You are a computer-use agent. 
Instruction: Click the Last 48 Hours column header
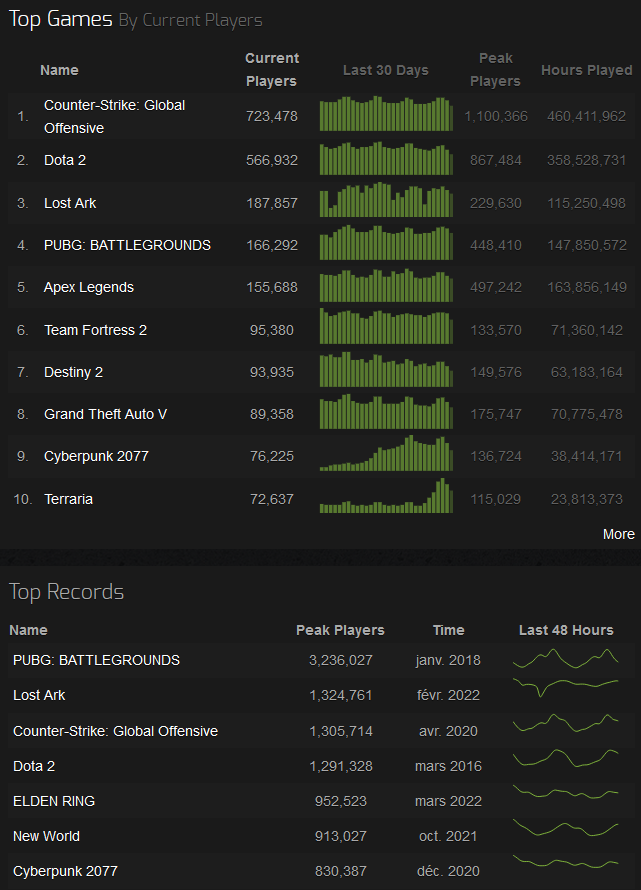566,630
